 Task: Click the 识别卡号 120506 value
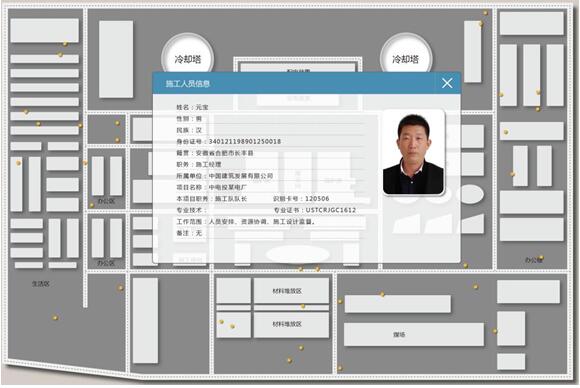coord(317,199)
